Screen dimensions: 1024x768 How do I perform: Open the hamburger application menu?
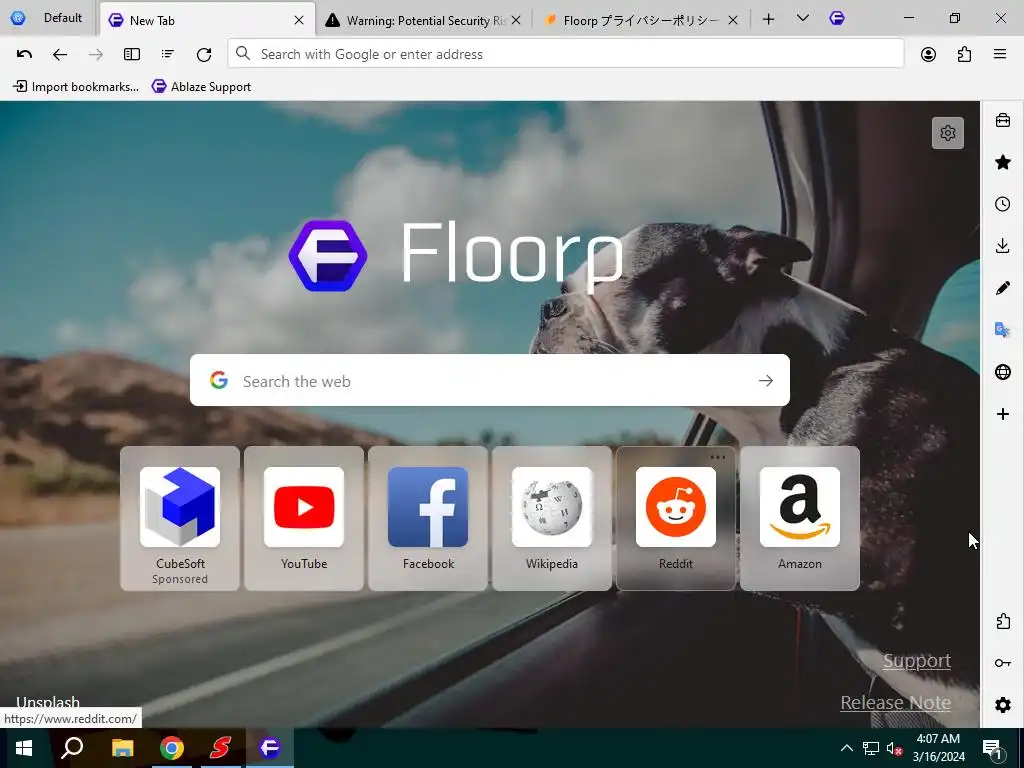coord(1000,54)
